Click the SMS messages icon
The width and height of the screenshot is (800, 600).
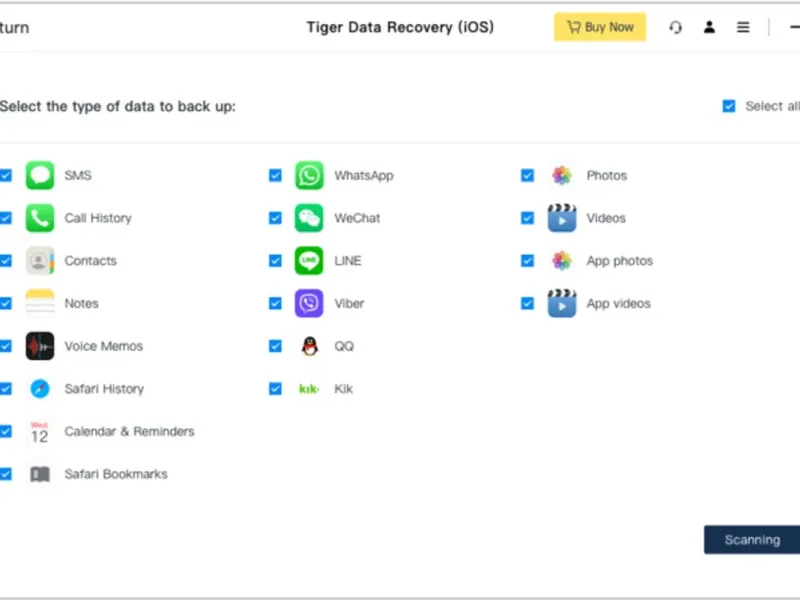click(40, 175)
